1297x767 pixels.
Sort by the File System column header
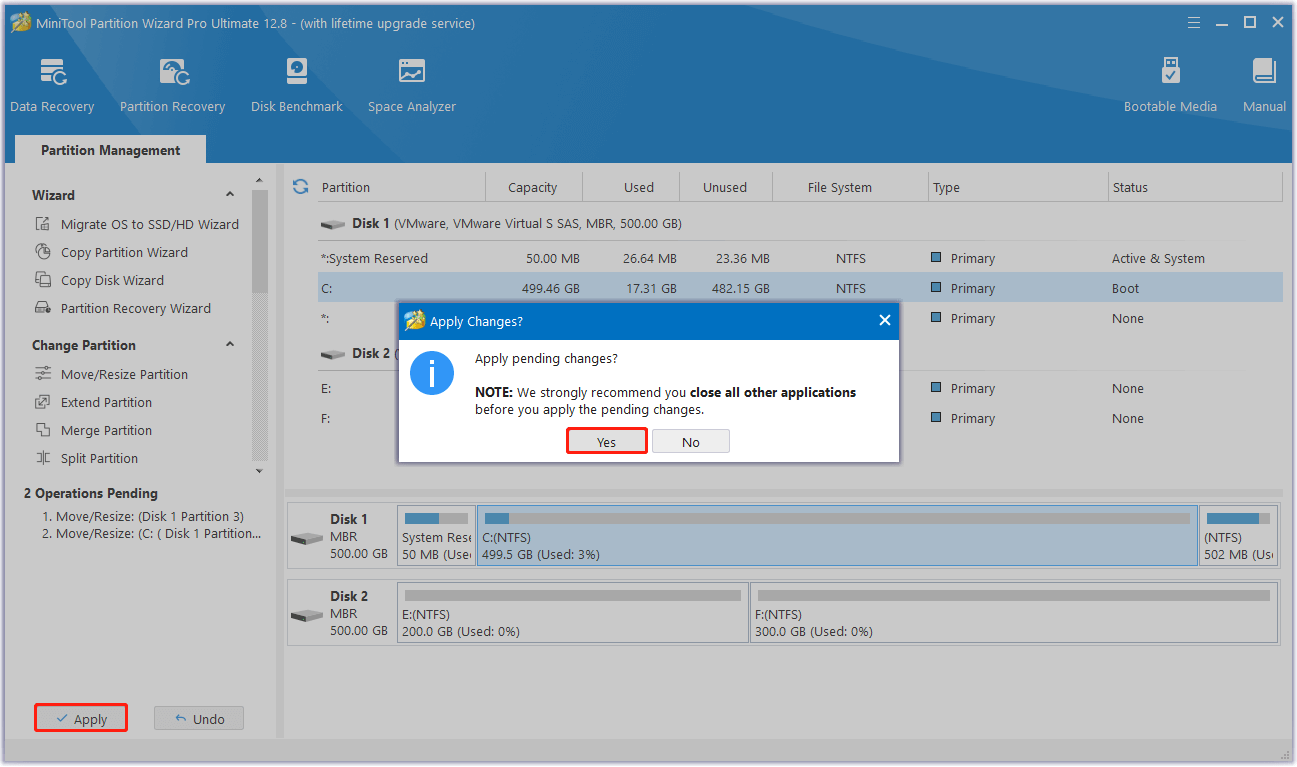tap(840, 187)
